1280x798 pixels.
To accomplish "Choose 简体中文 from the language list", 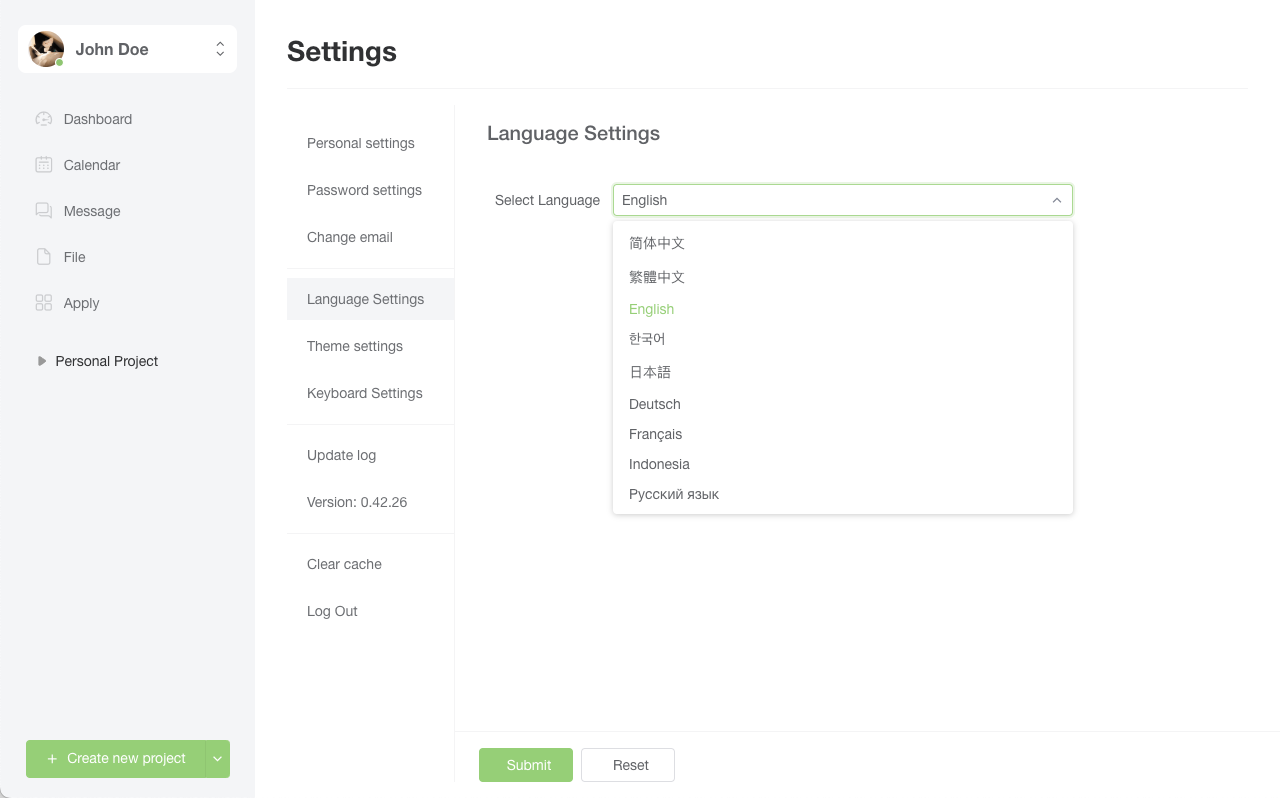I will tap(843, 243).
